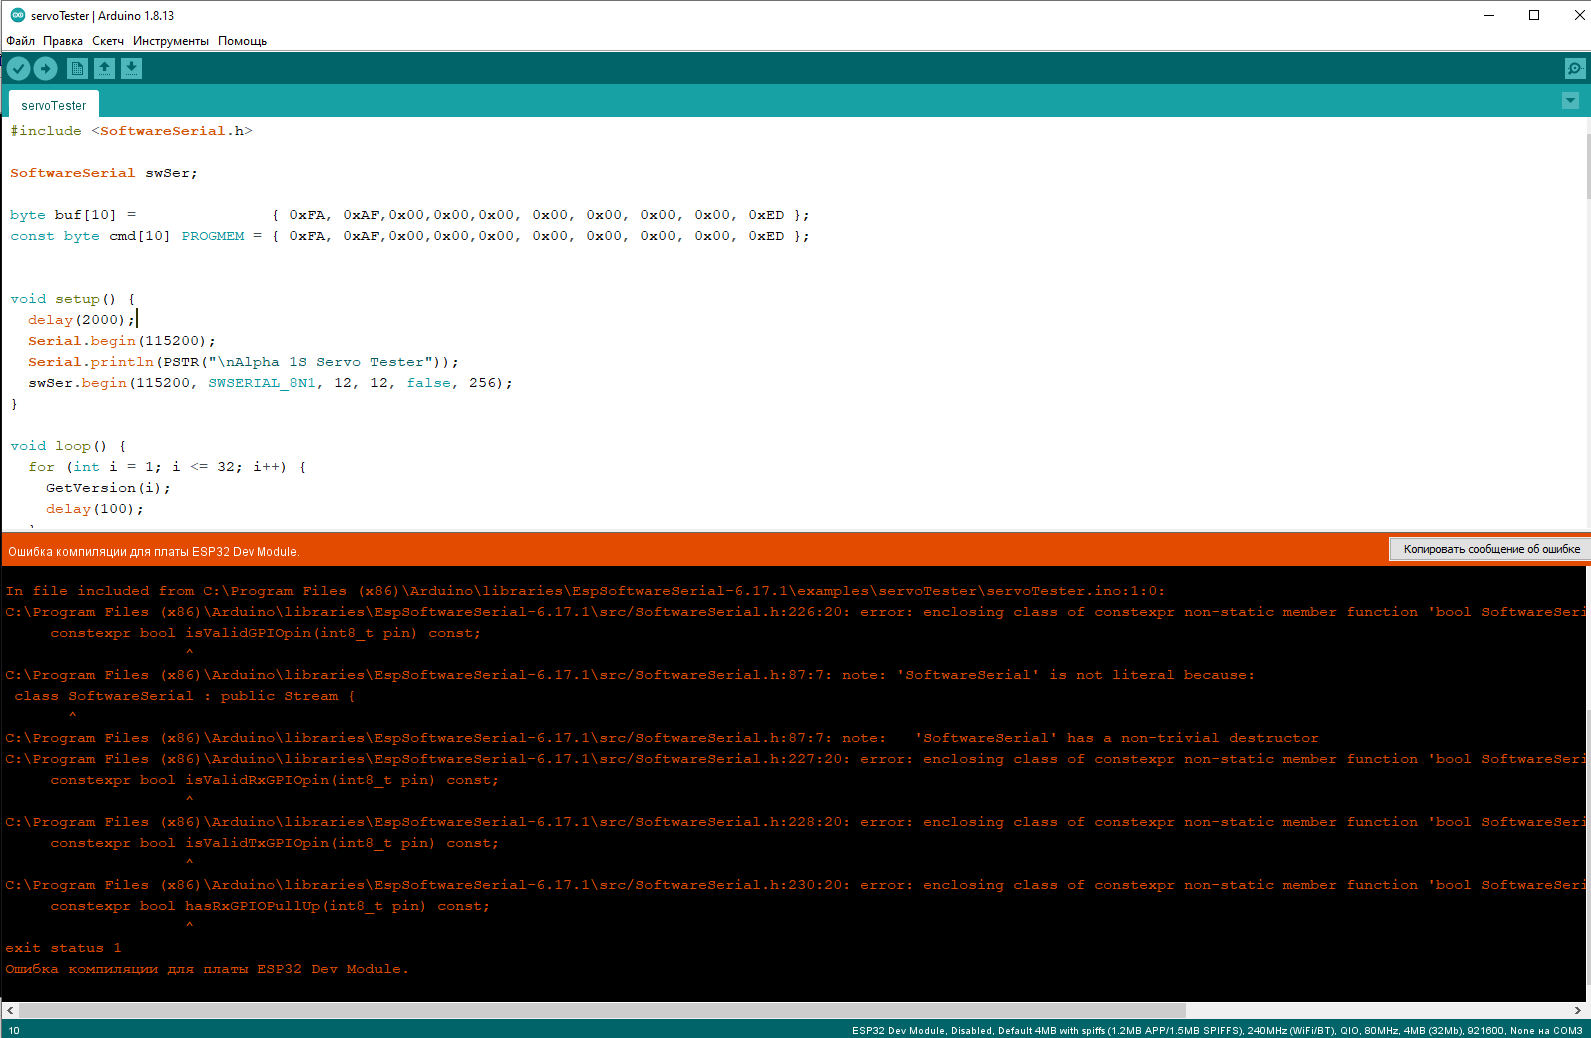The image size is (1591, 1038).
Task: Click Копировать сообщение об ошибке button
Action: pyautogui.click(x=1490, y=549)
